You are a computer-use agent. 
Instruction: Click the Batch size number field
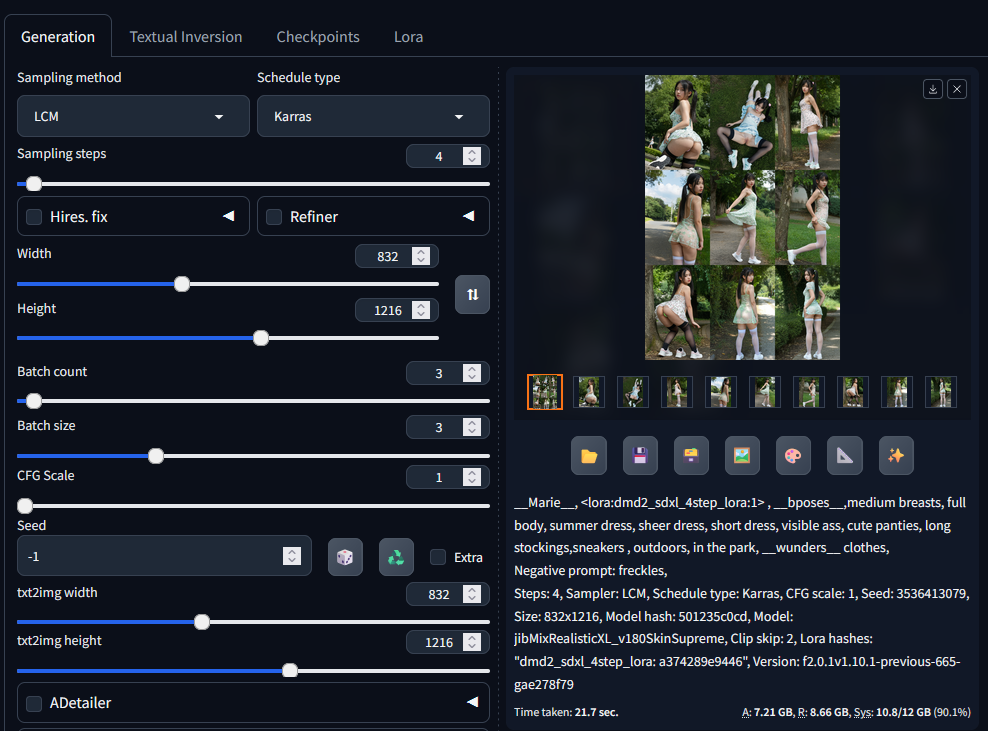coord(447,427)
